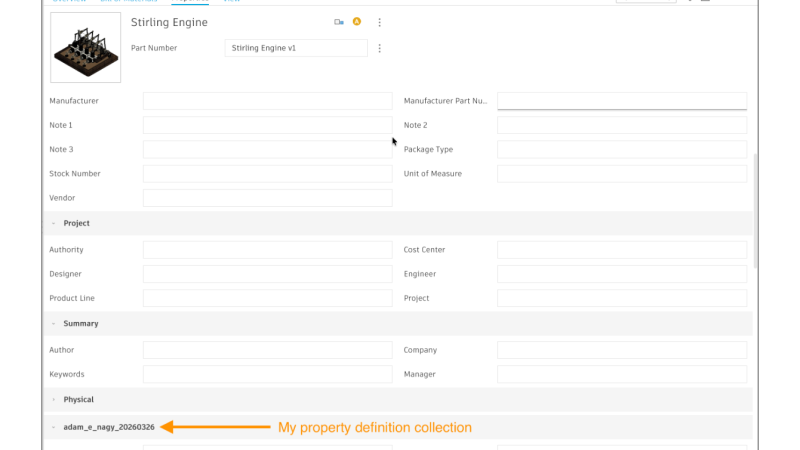
Task: Expand the Physical section
Action: pos(54,399)
